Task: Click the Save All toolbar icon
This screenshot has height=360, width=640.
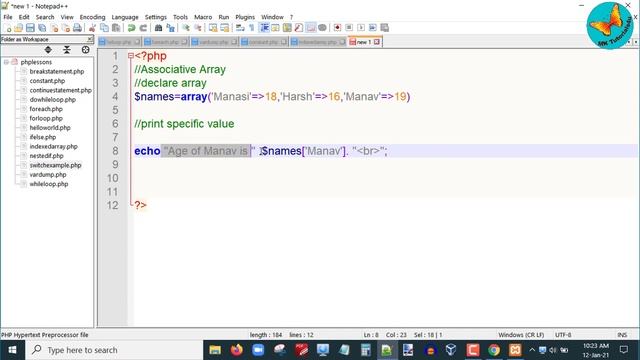Action: tap(42, 28)
